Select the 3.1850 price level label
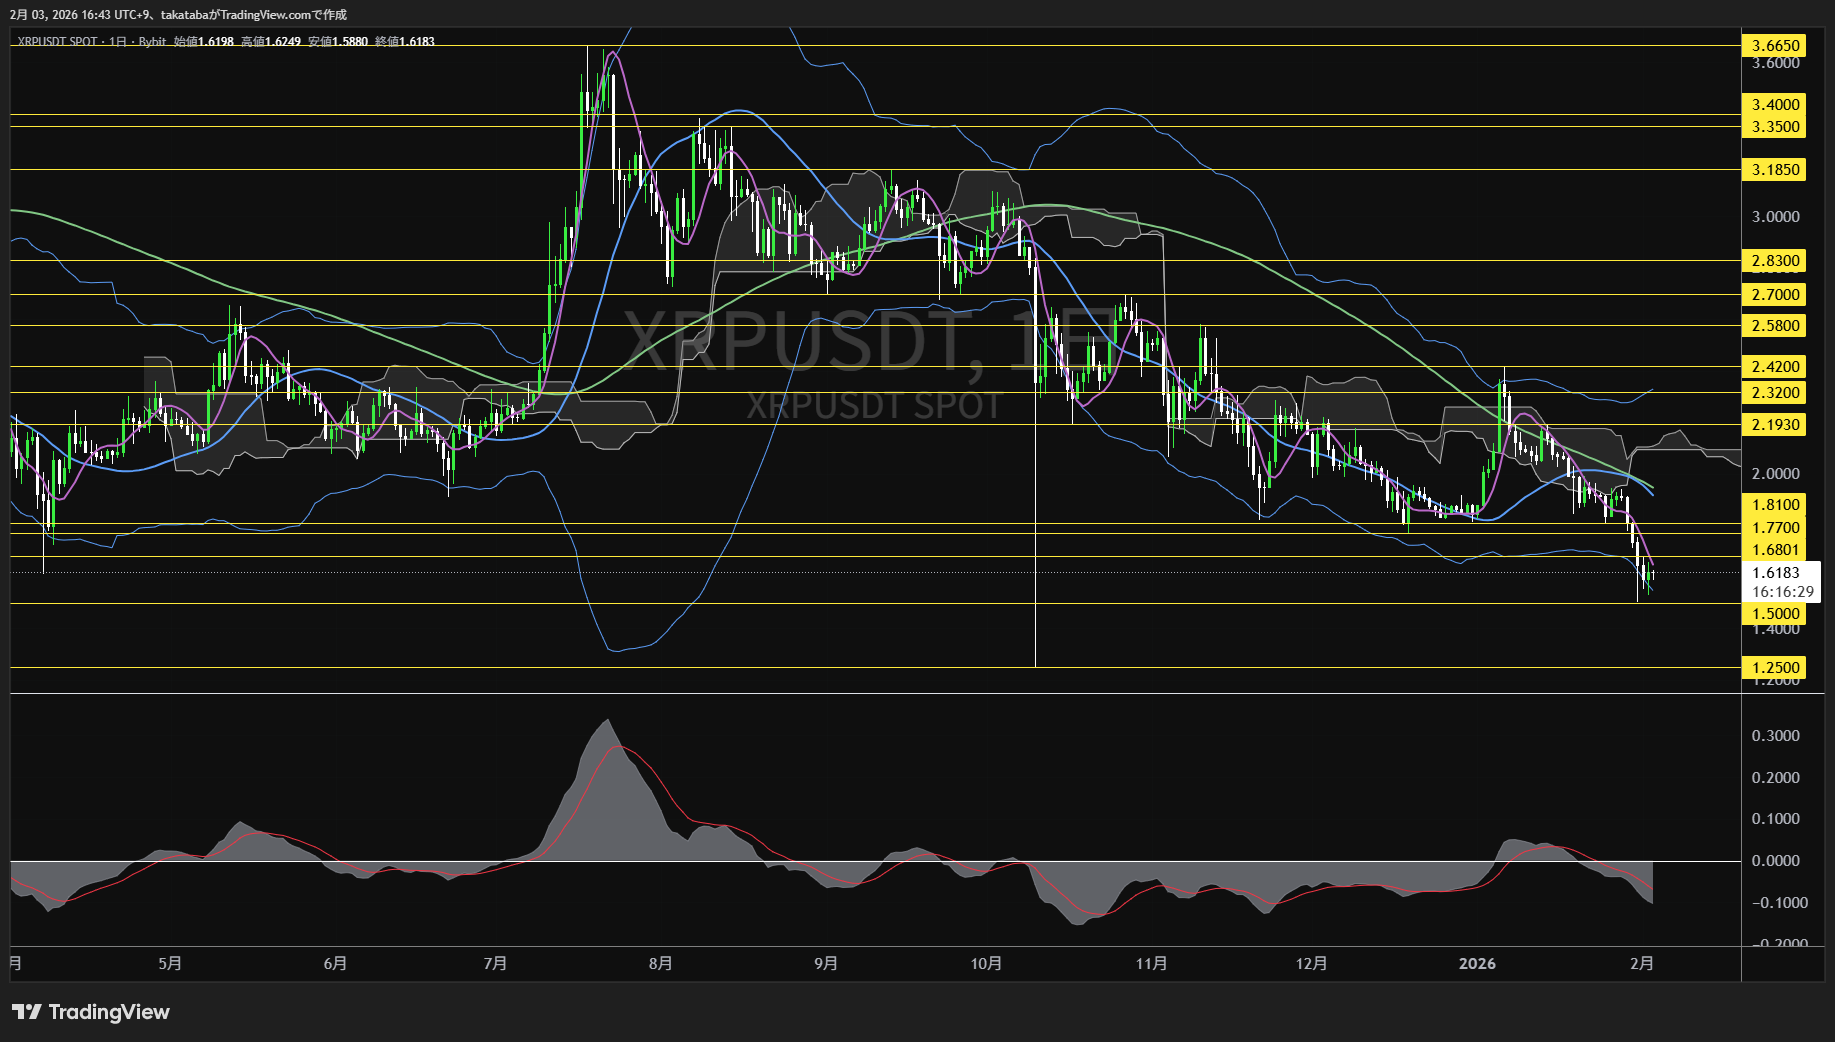 (x=1775, y=169)
